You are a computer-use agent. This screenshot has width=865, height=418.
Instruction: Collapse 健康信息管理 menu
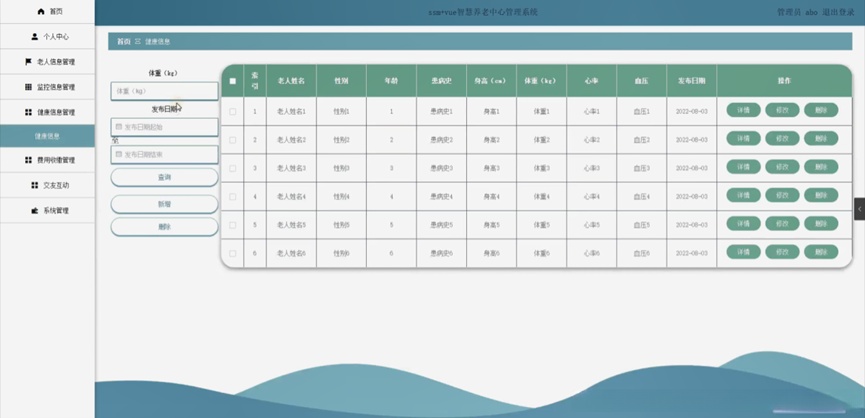pos(47,112)
